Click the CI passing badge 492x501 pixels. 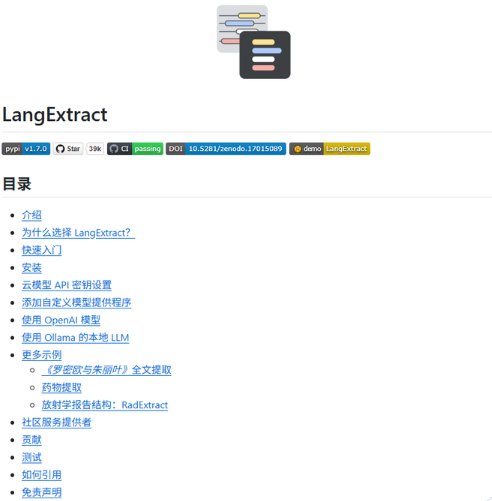tap(135, 149)
